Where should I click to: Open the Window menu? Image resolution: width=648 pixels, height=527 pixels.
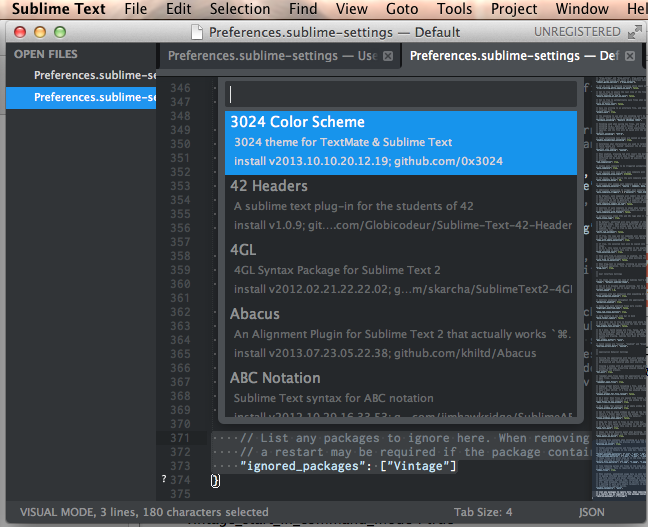click(x=582, y=9)
